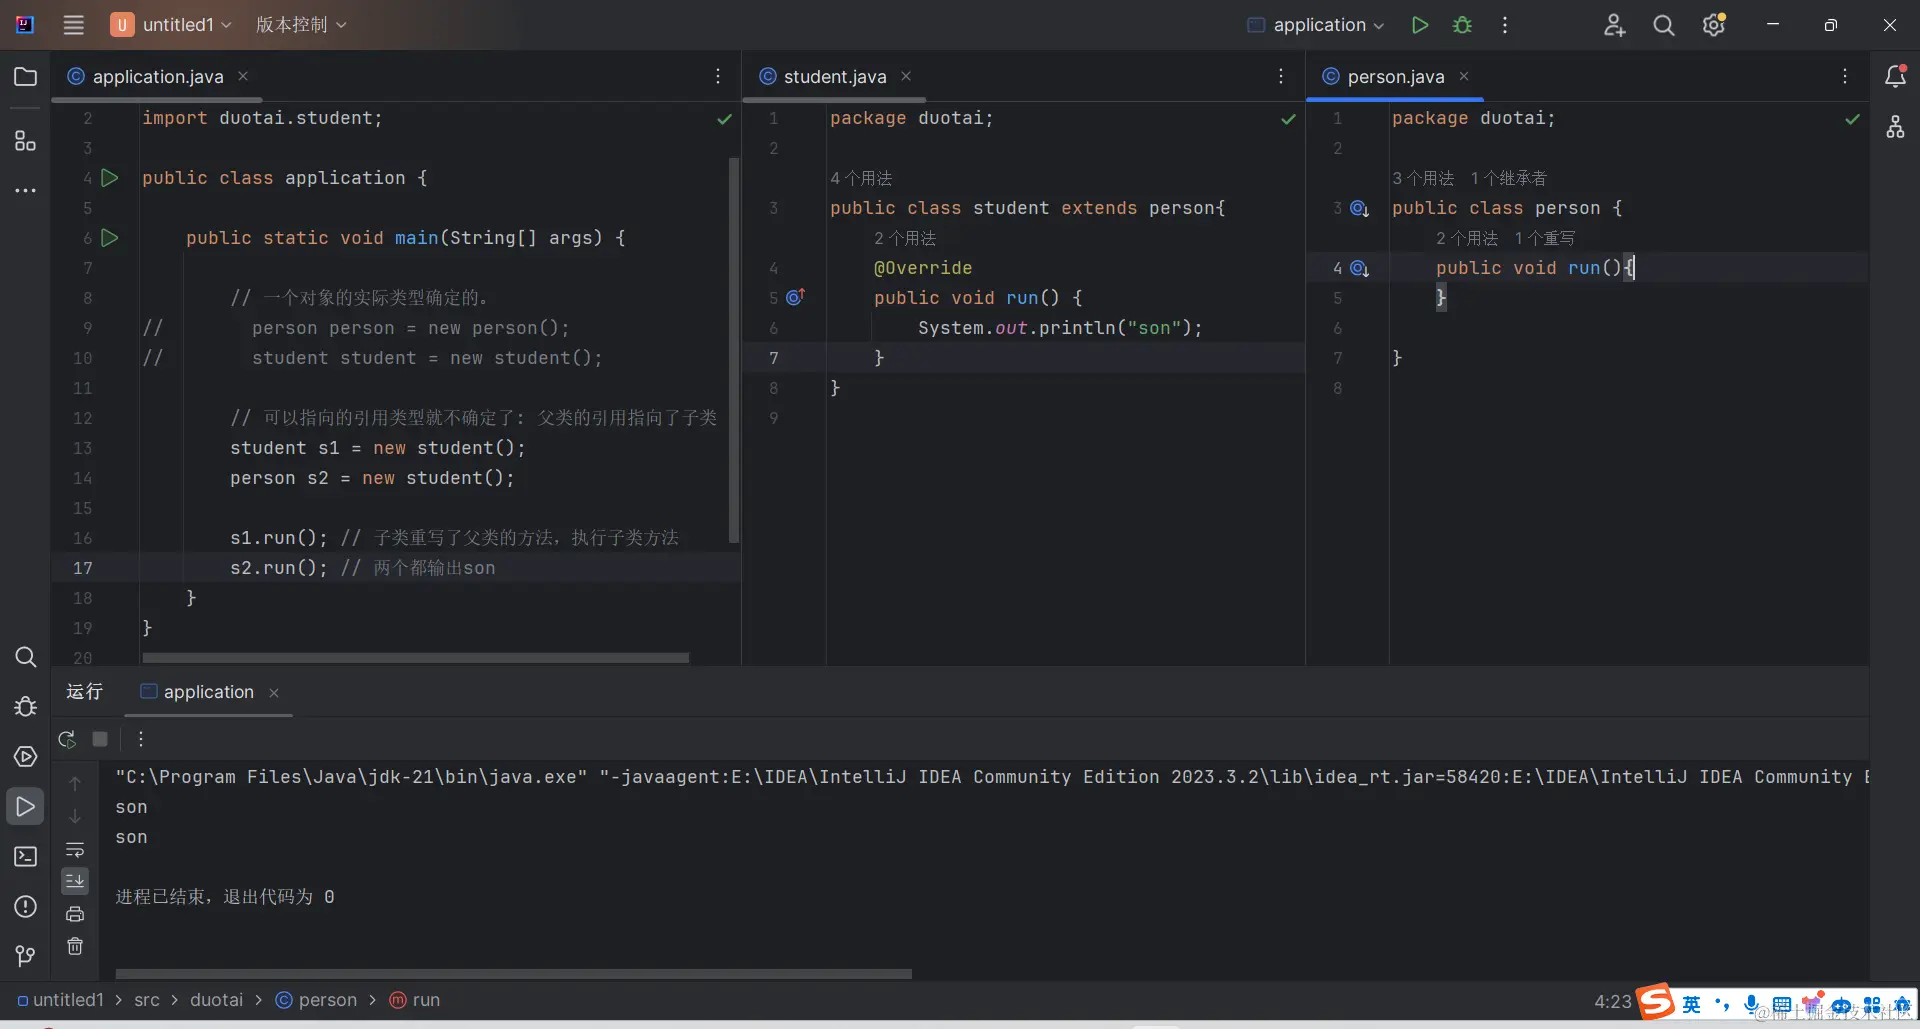Open the Debug tool window in left sidebar

(26, 707)
